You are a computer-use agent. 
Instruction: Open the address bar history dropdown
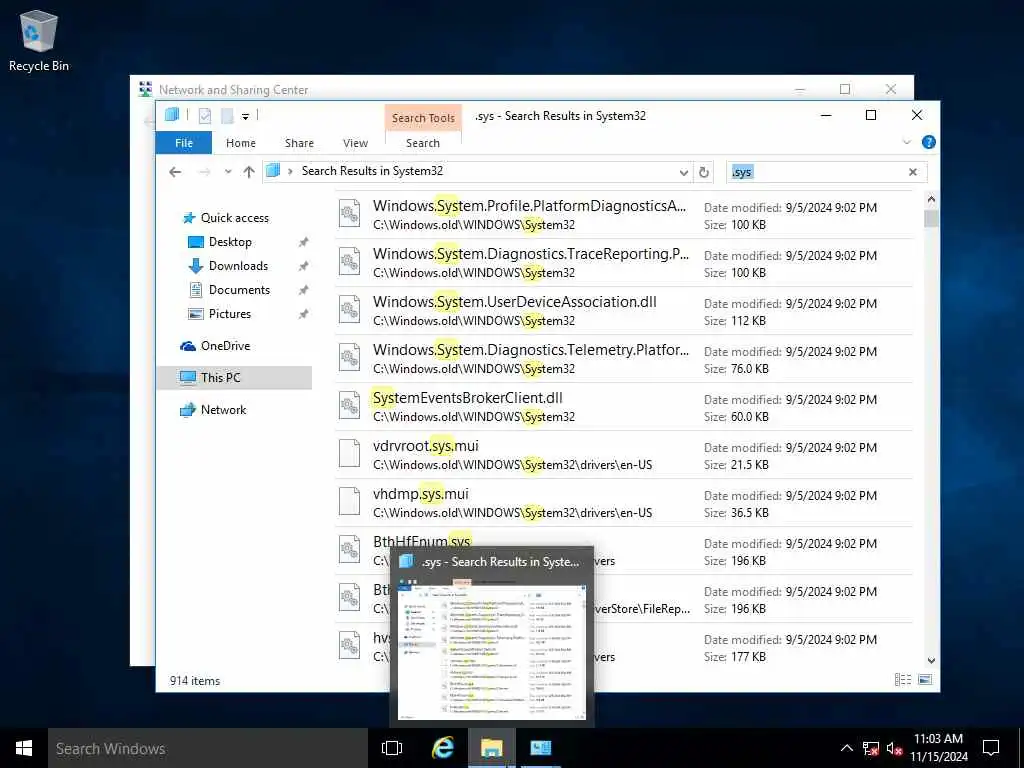(x=683, y=172)
